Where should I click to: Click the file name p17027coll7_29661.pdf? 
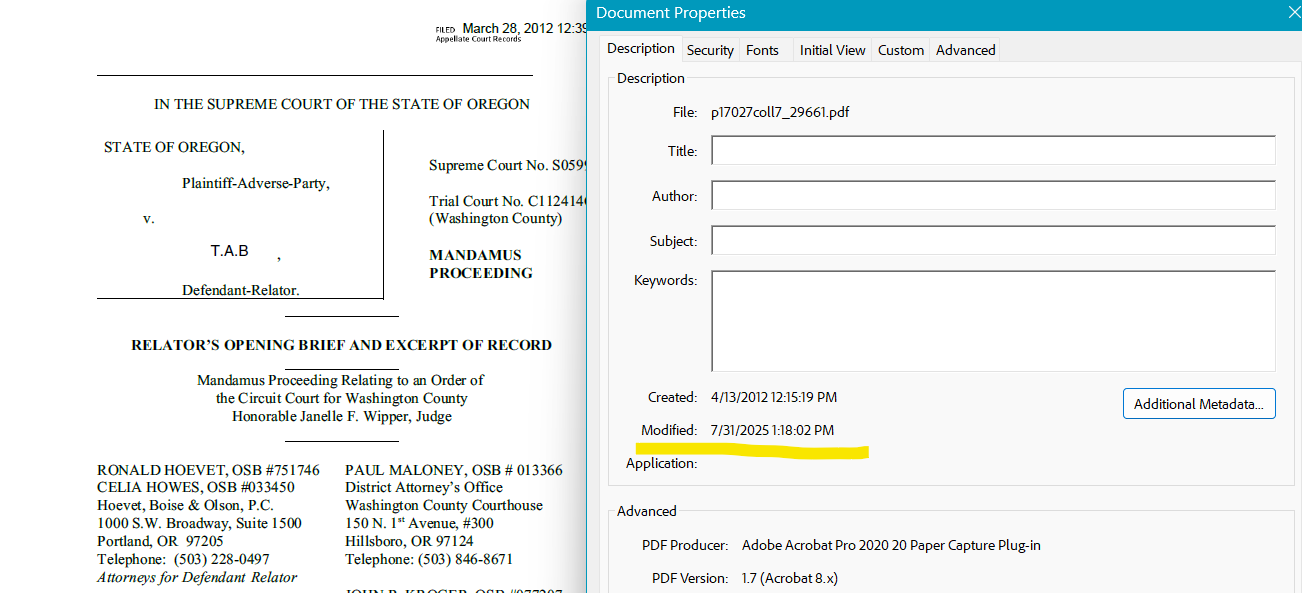click(x=782, y=111)
